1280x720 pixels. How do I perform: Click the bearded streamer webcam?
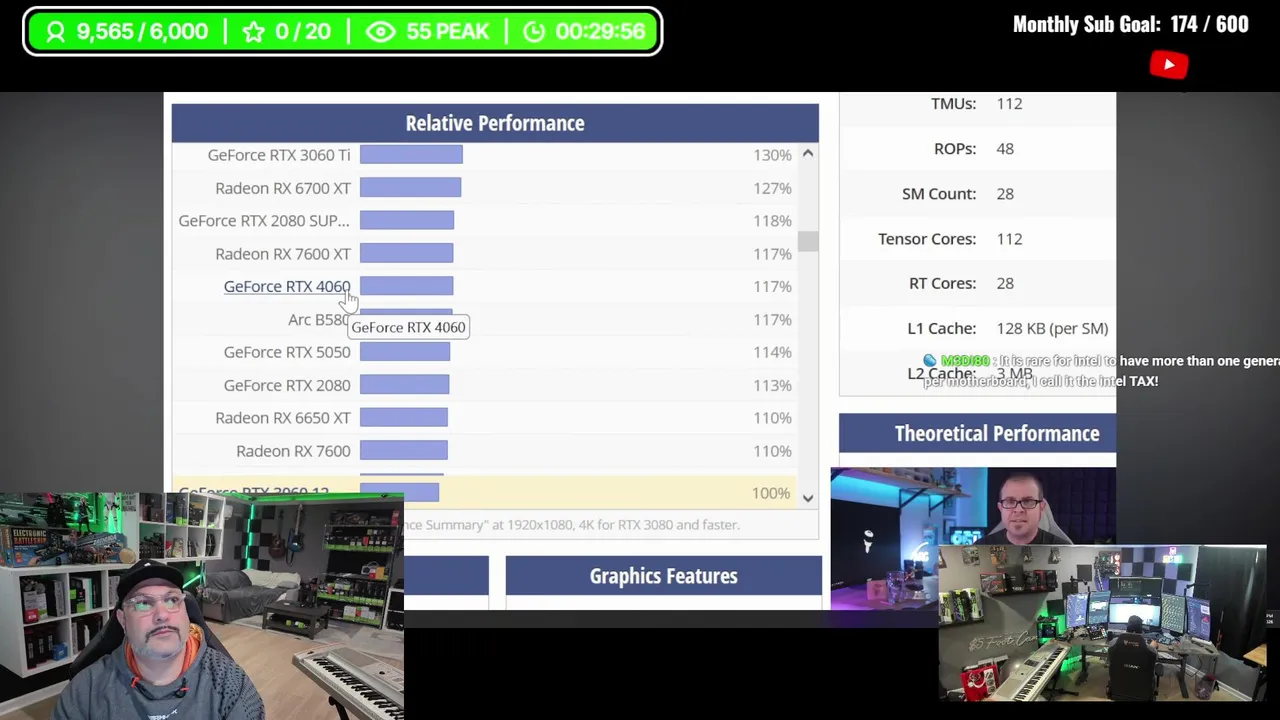pos(202,606)
